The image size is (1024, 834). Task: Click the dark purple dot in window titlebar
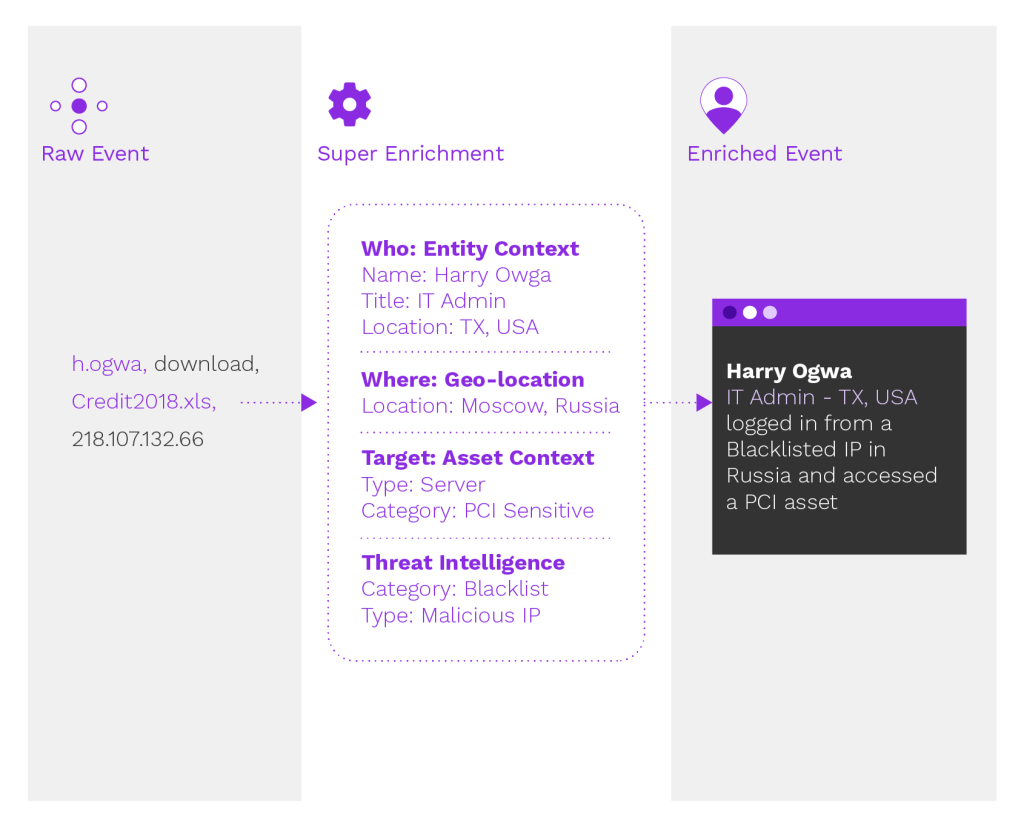click(x=730, y=312)
